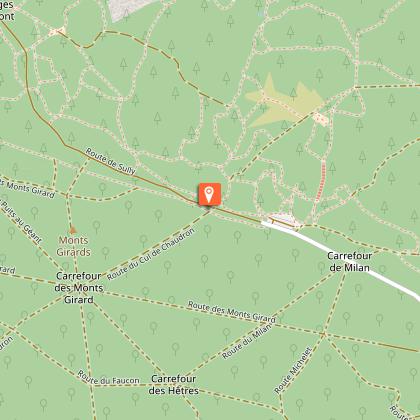Screen dimensions: 420x420
Task: Click the red dashed footpath segment
Action: 321,181
